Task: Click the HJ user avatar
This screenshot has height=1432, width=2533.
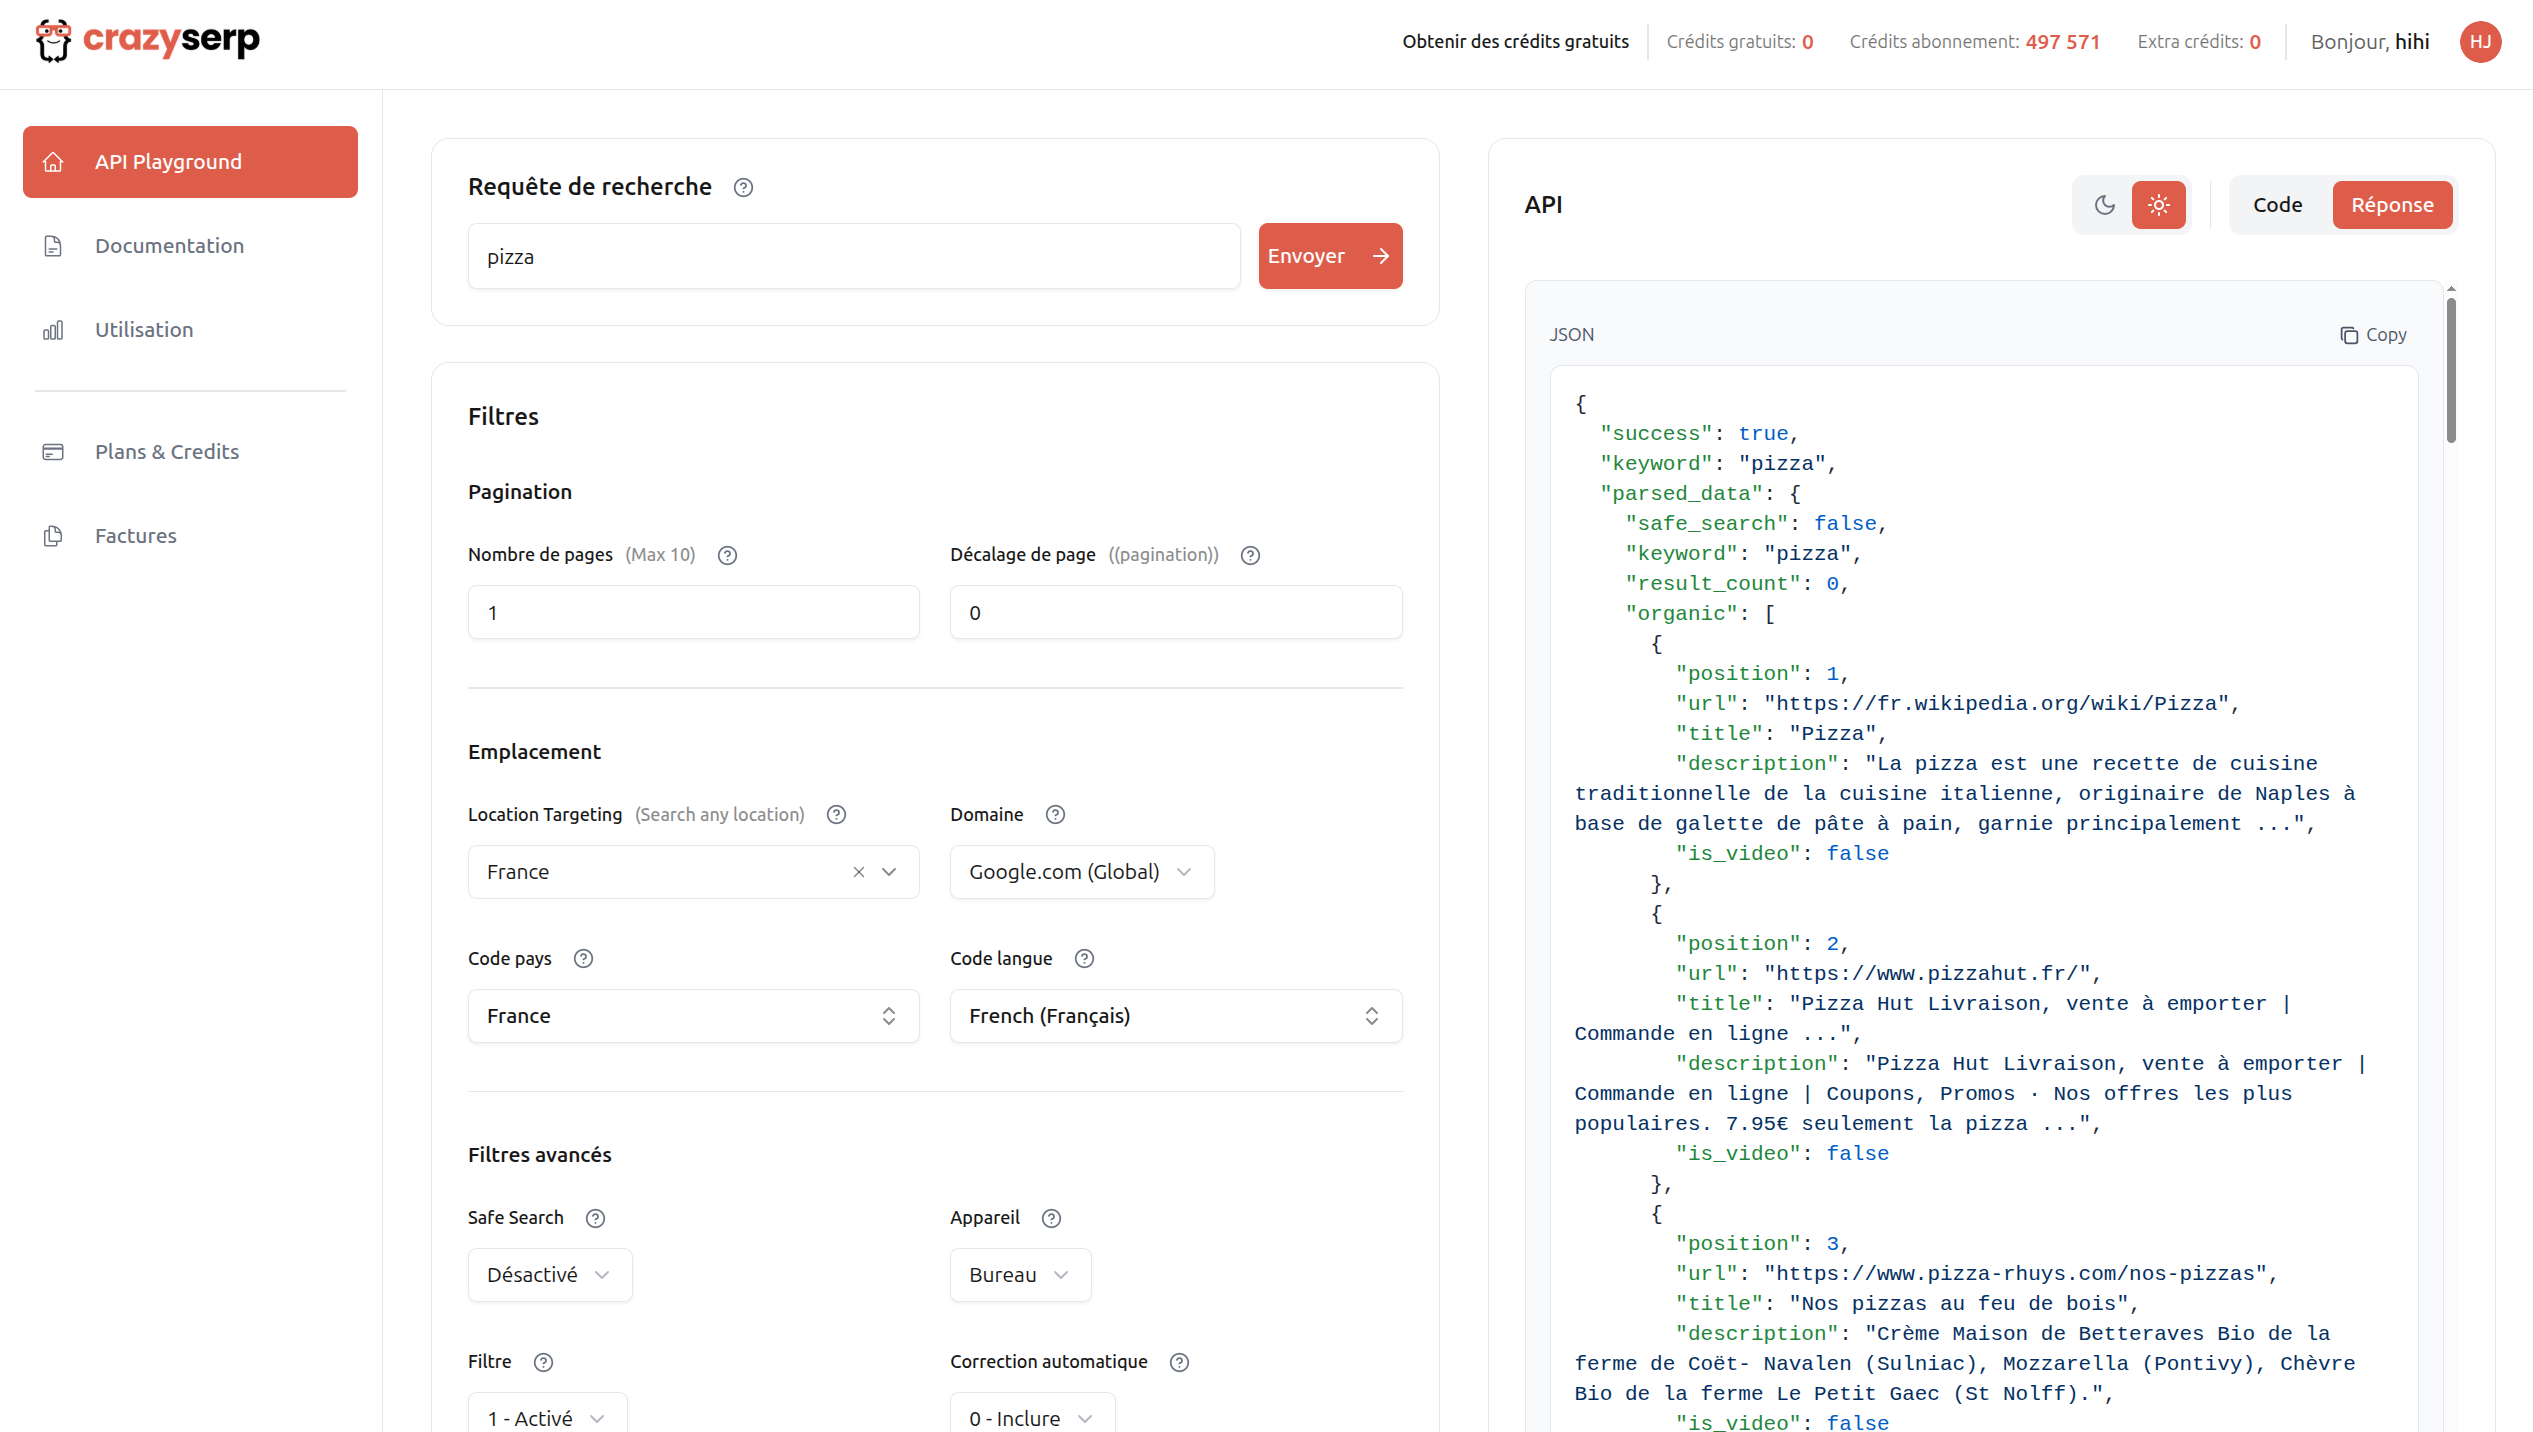Action: (2480, 42)
